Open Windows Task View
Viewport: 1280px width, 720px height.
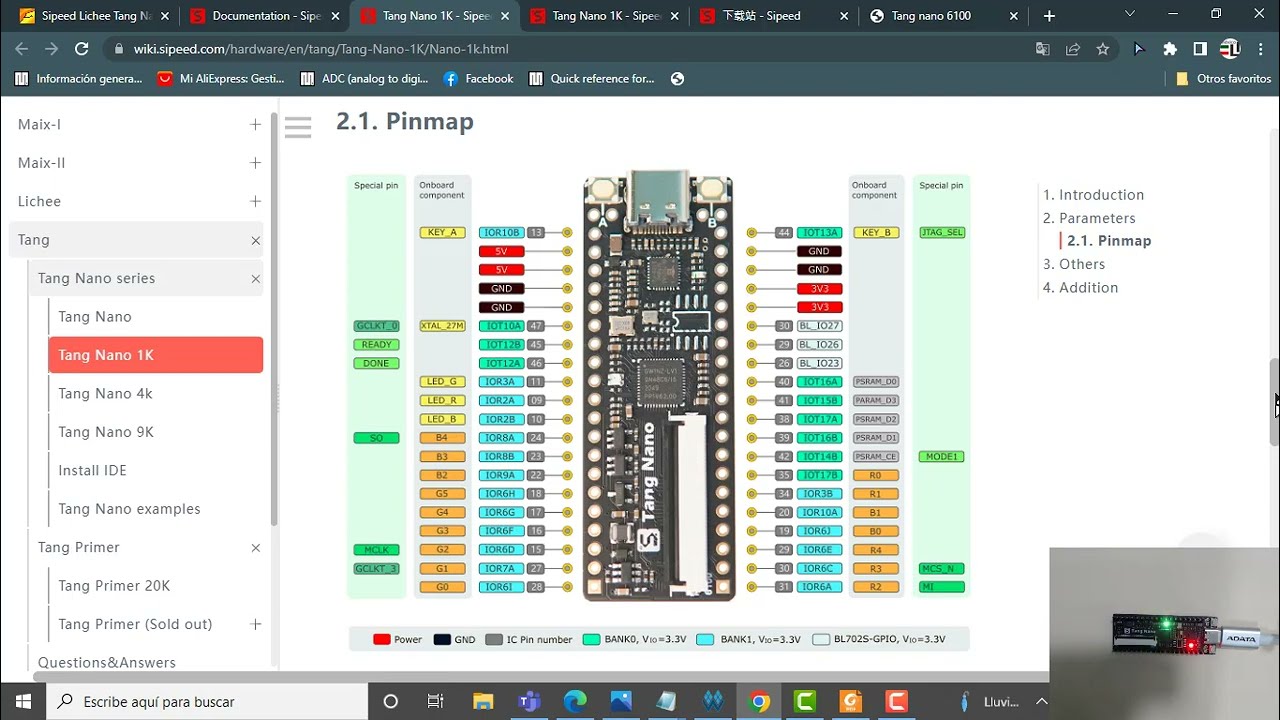435,701
